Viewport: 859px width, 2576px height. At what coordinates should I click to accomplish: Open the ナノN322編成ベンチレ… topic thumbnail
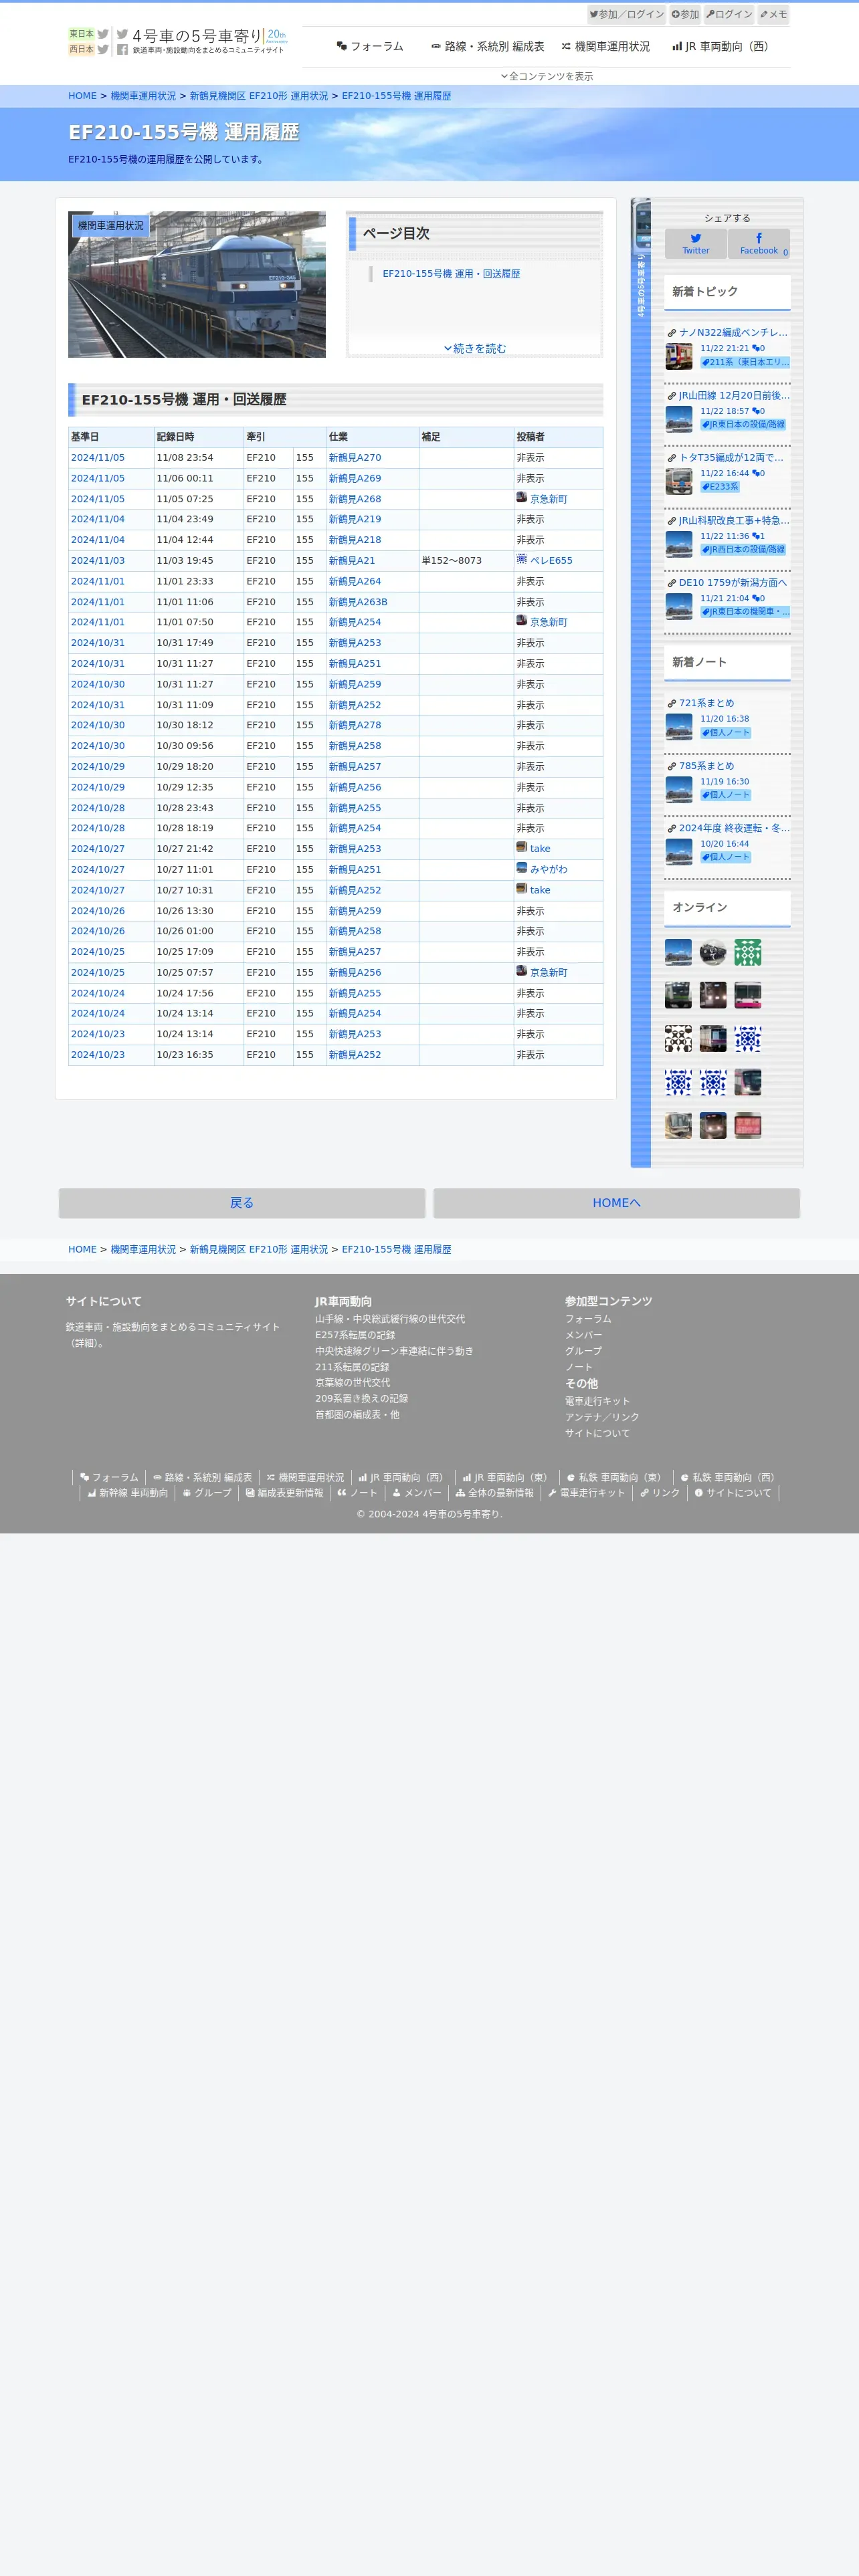point(679,356)
